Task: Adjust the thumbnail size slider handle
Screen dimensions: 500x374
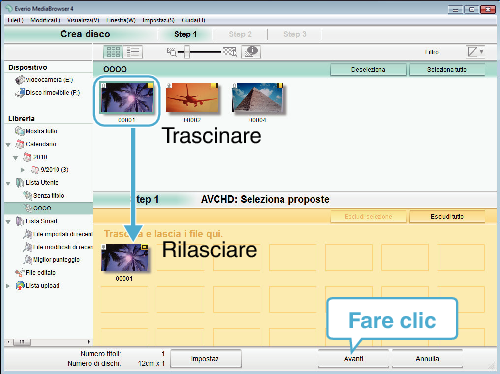Action: pyautogui.click(x=187, y=52)
